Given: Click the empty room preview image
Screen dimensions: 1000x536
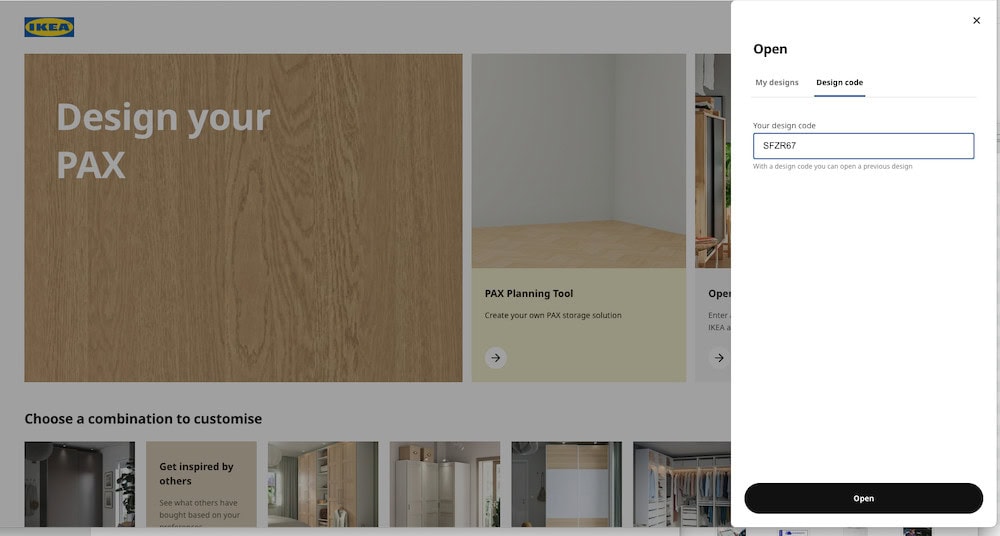Looking at the screenshot, I should click(x=578, y=161).
